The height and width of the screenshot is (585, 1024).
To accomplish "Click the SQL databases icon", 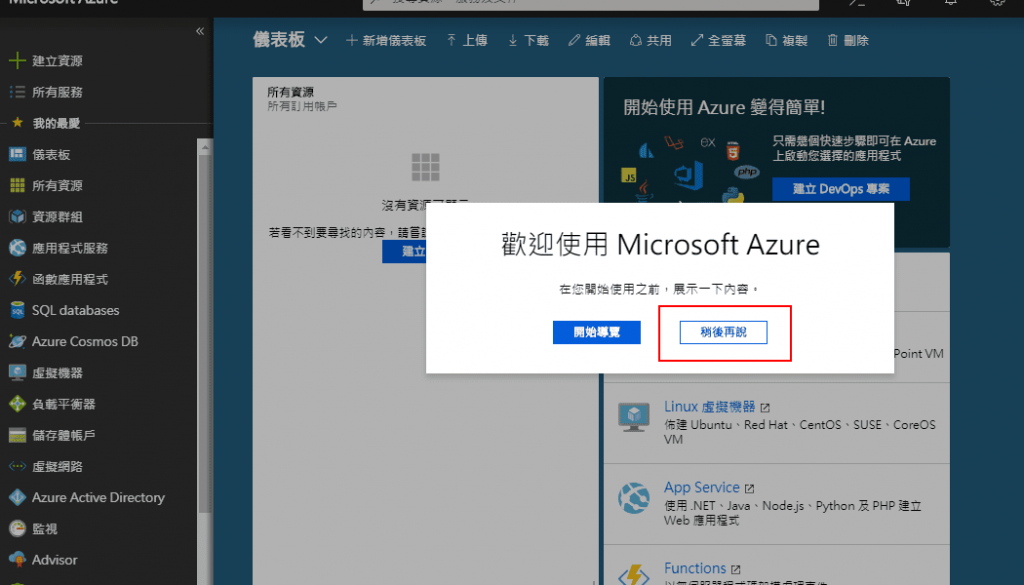I will 17,310.
